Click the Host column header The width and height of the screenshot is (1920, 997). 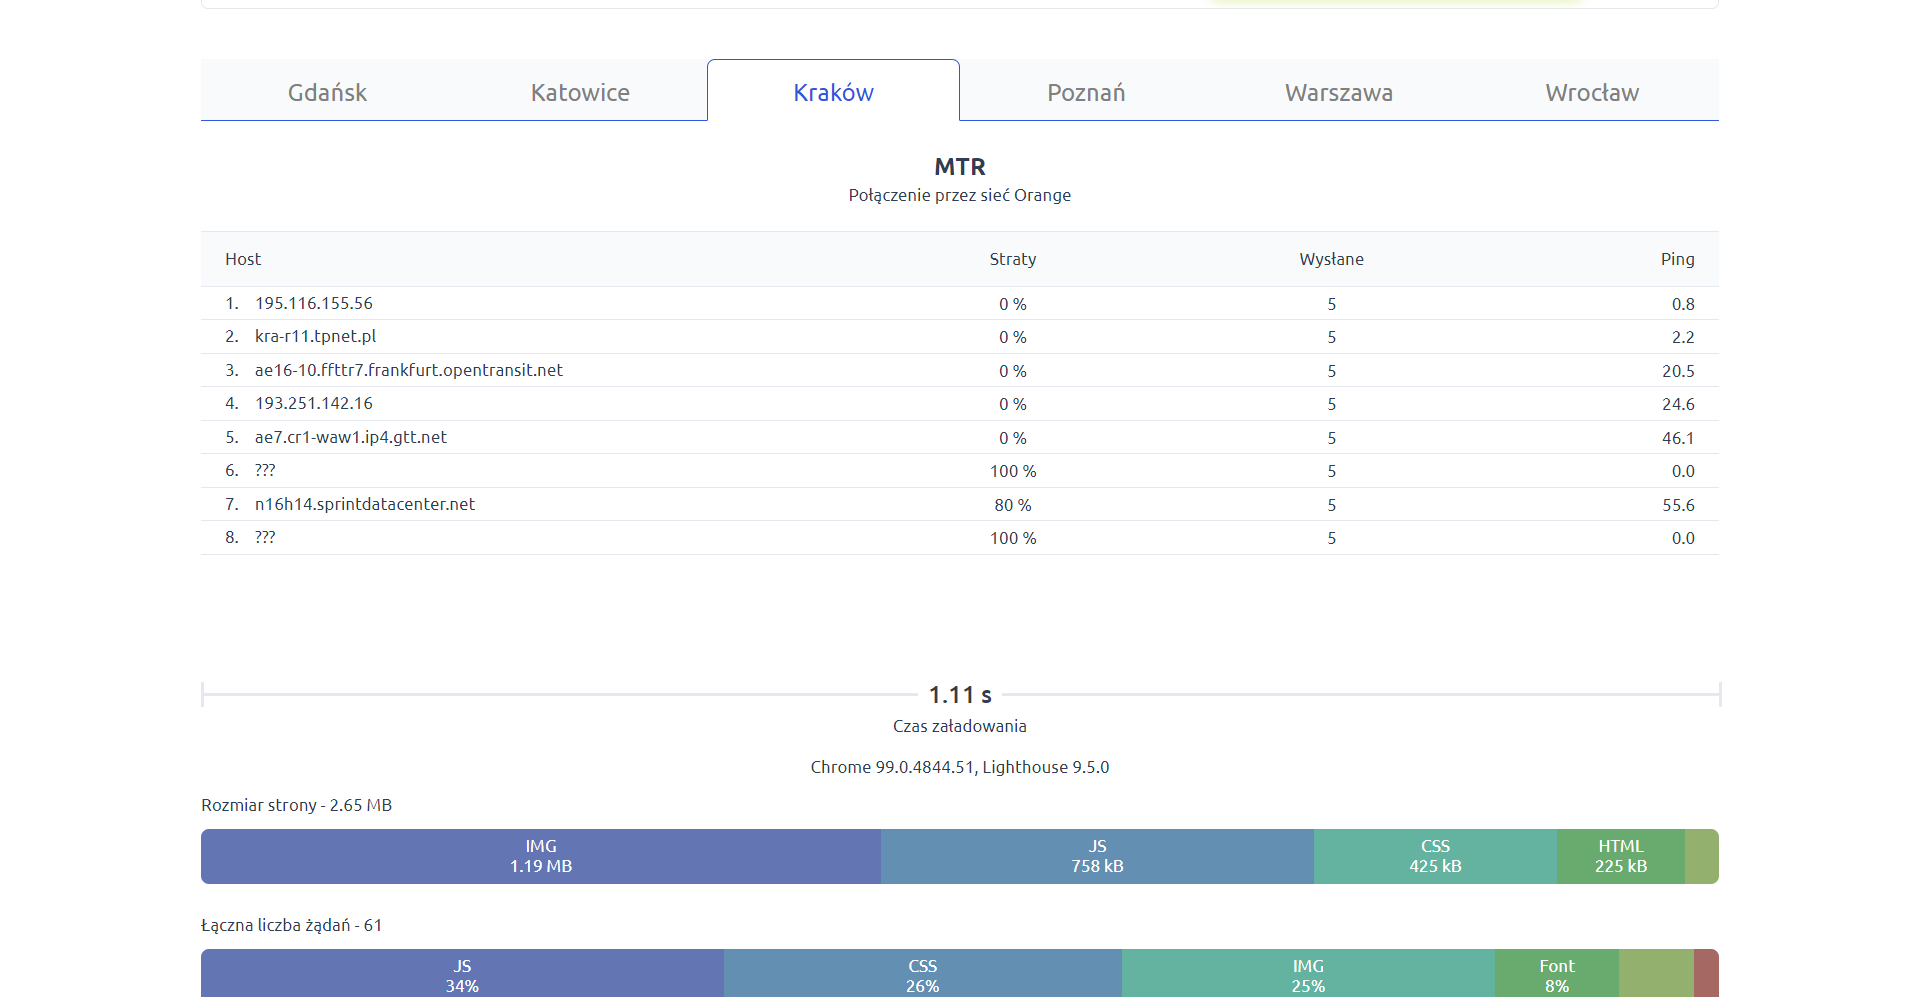tap(243, 259)
